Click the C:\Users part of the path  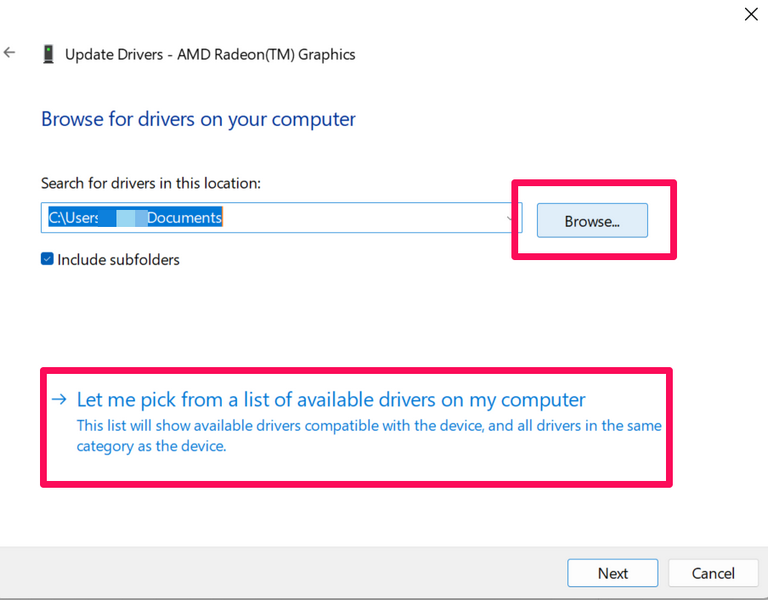tap(73, 217)
